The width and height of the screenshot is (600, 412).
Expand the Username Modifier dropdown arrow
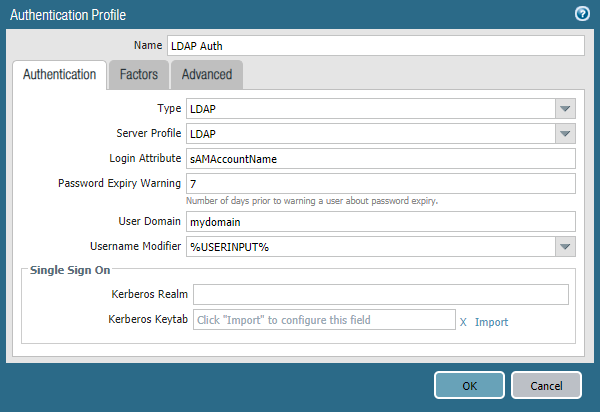[x=565, y=246]
